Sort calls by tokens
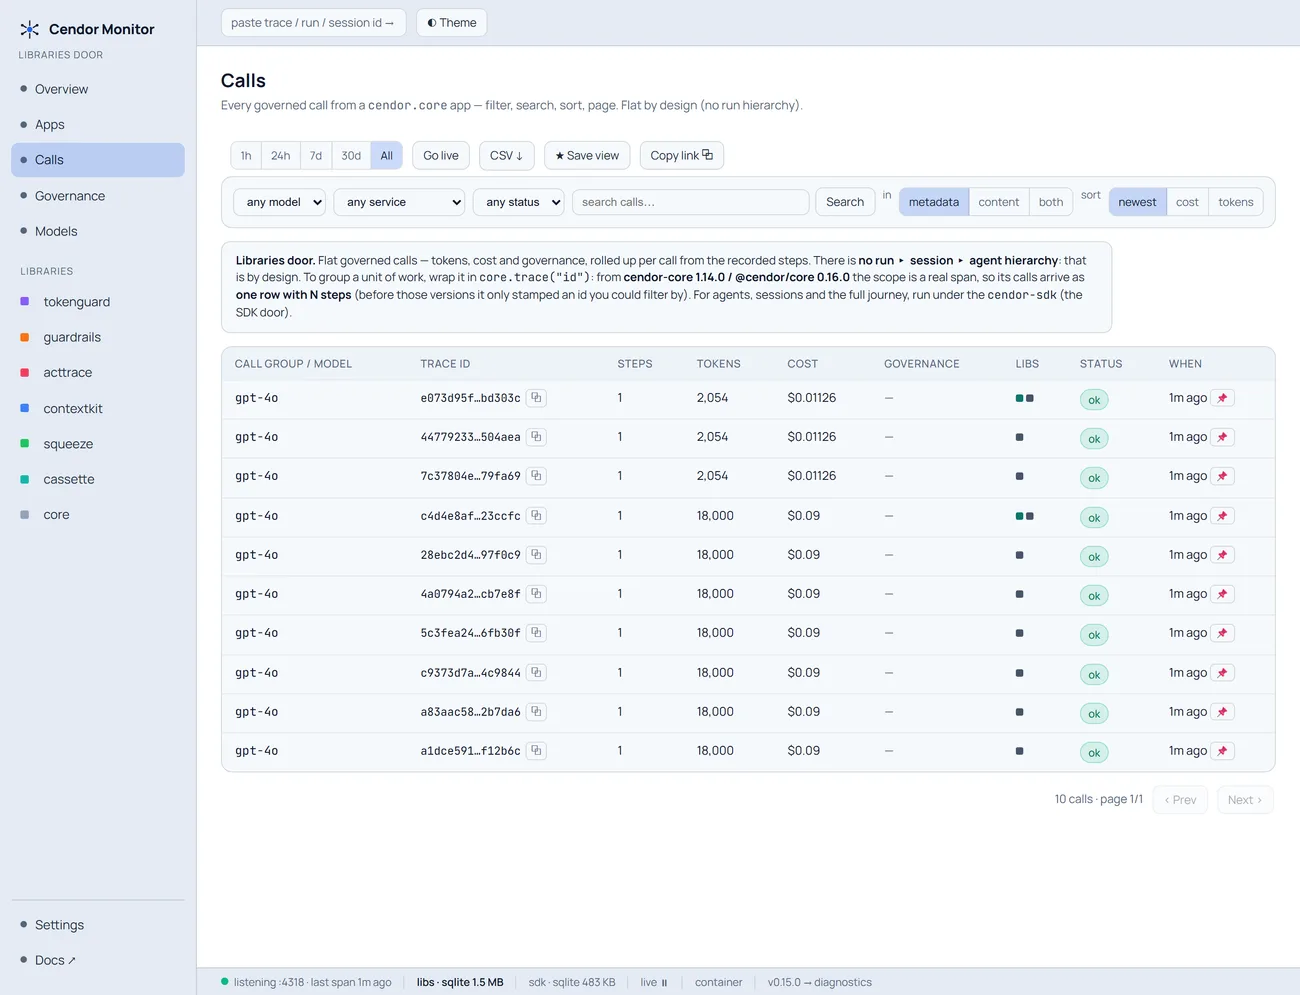Screen dimensions: 1300x995 (1236, 202)
